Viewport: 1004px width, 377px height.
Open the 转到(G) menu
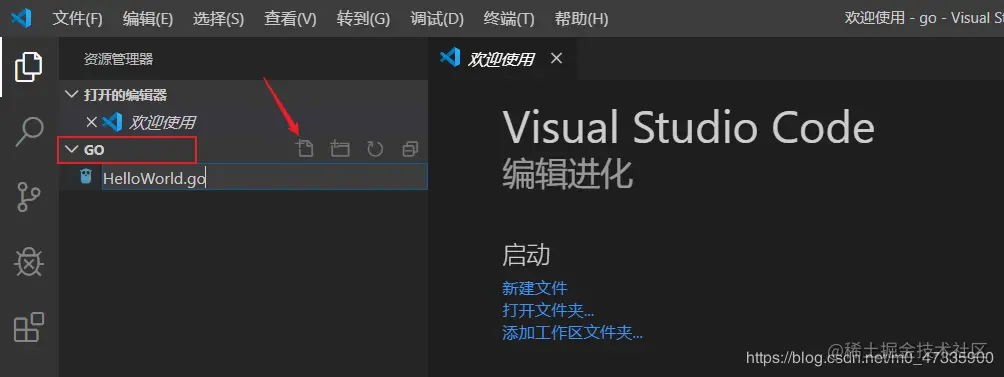click(363, 19)
